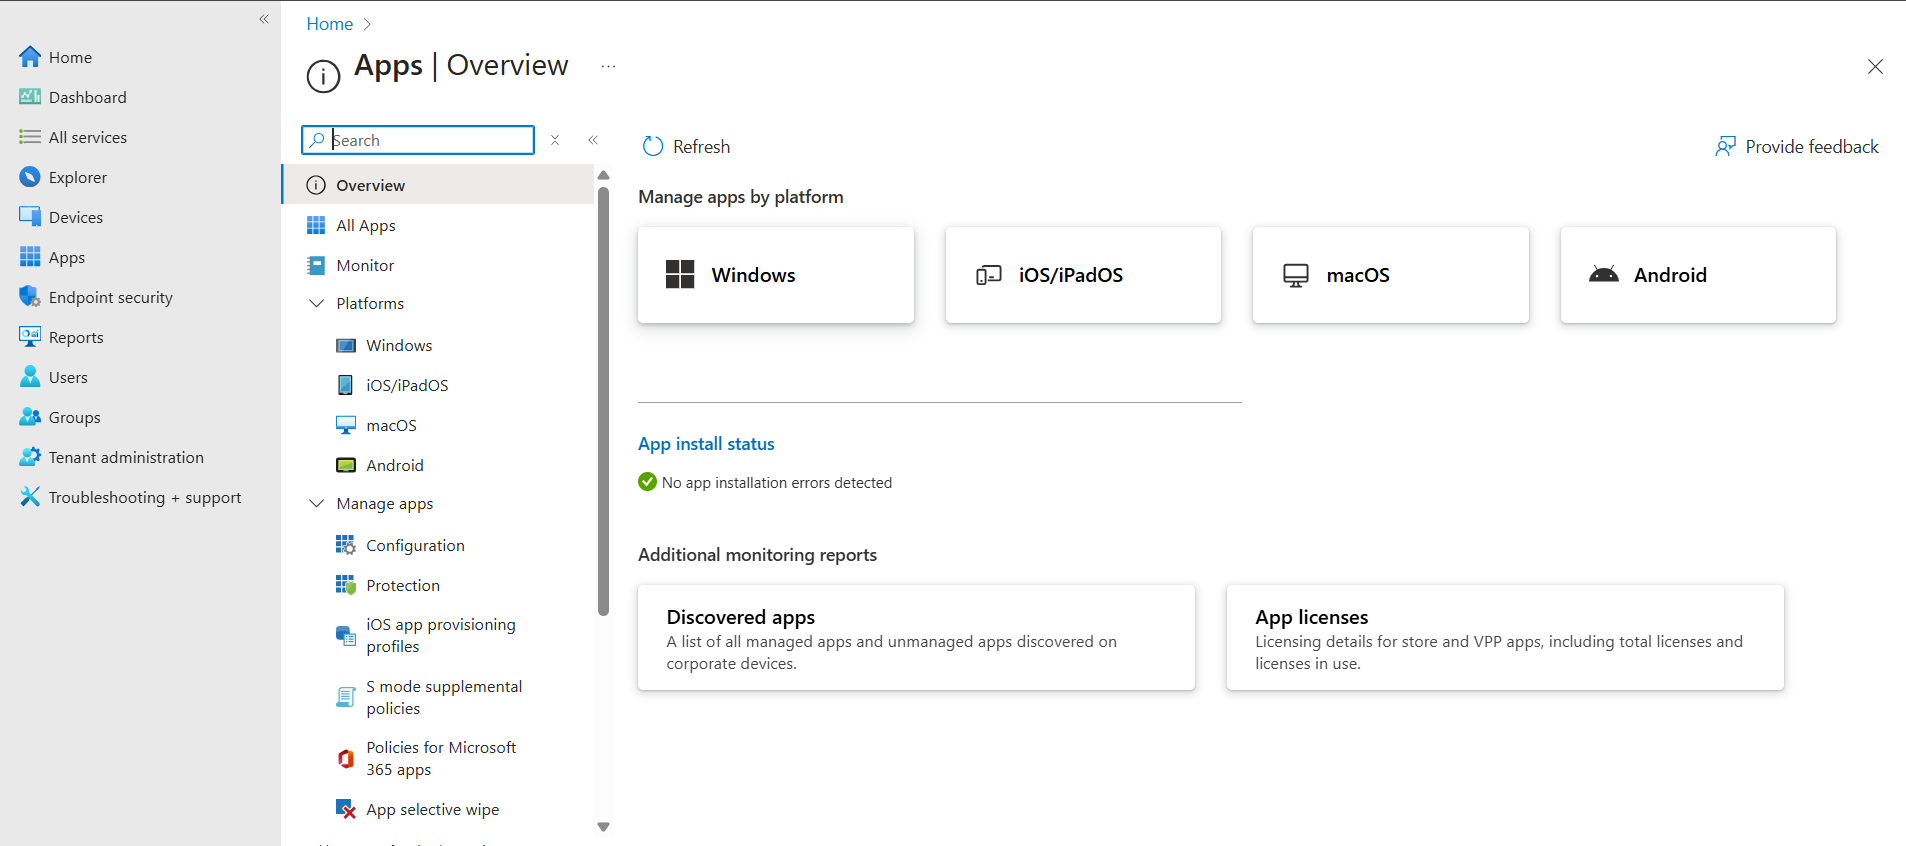Click the info icon beside Apps title
The height and width of the screenshot is (846, 1906).
click(x=323, y=76)
